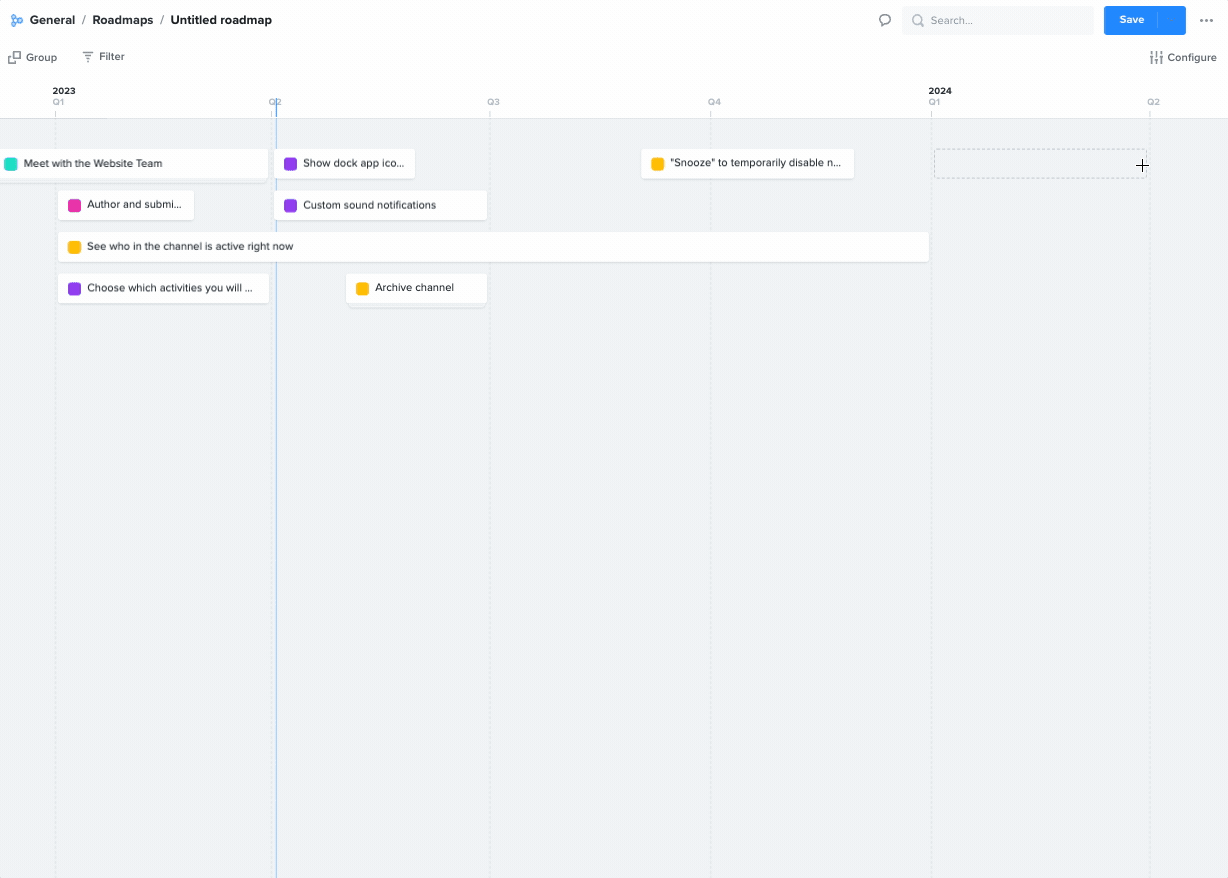Open Author and submi... item

pos(126,205)
